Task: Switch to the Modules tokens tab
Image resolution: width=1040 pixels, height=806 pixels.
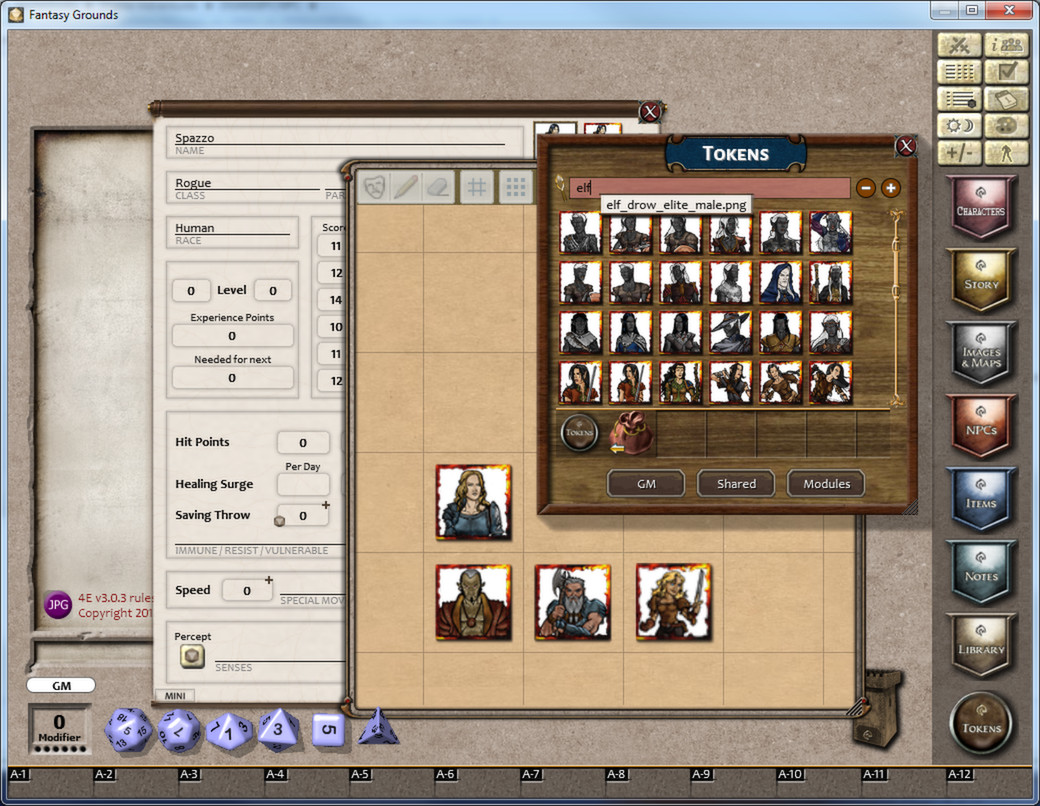Action: click(826, 483)
